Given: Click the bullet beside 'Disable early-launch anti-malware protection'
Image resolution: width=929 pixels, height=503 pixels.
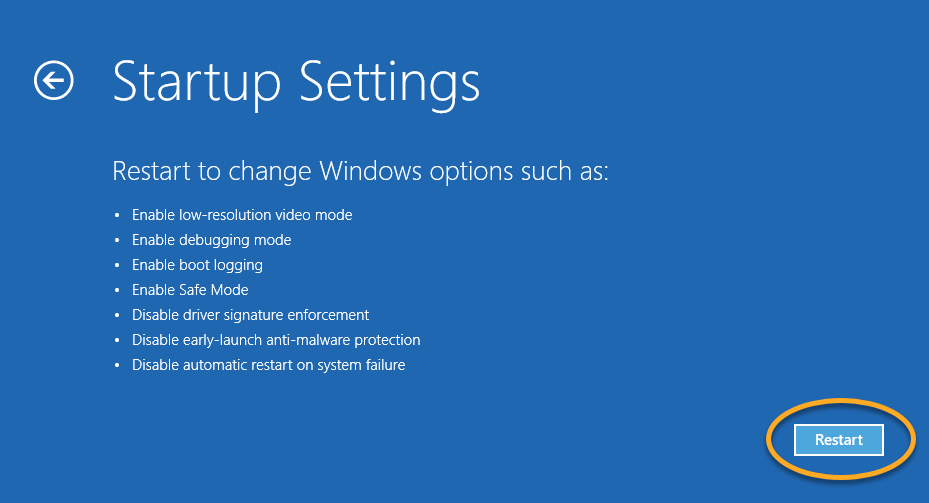Looking at the screenshot, I should click(117, 341).
